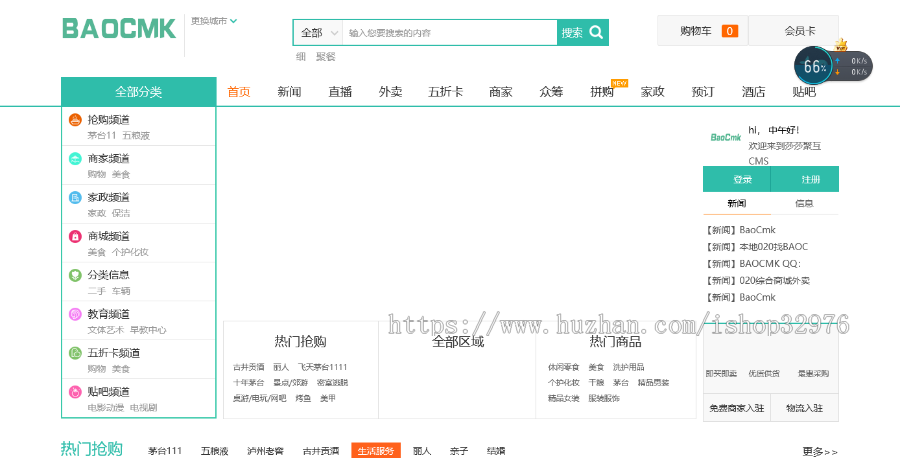The height and width of the screenshot is (460, 900).
Task: Click 电视剧 under 贴吧频道
Action: click(143, 408)
